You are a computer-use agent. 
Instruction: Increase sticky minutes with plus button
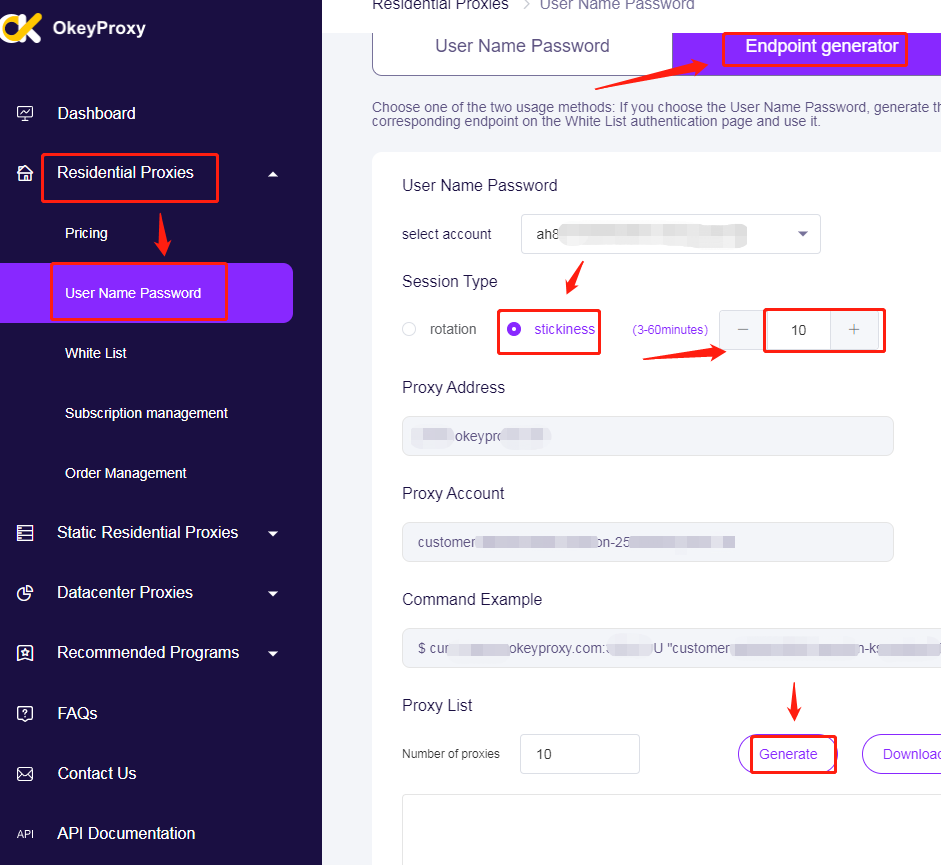(854, 330)
